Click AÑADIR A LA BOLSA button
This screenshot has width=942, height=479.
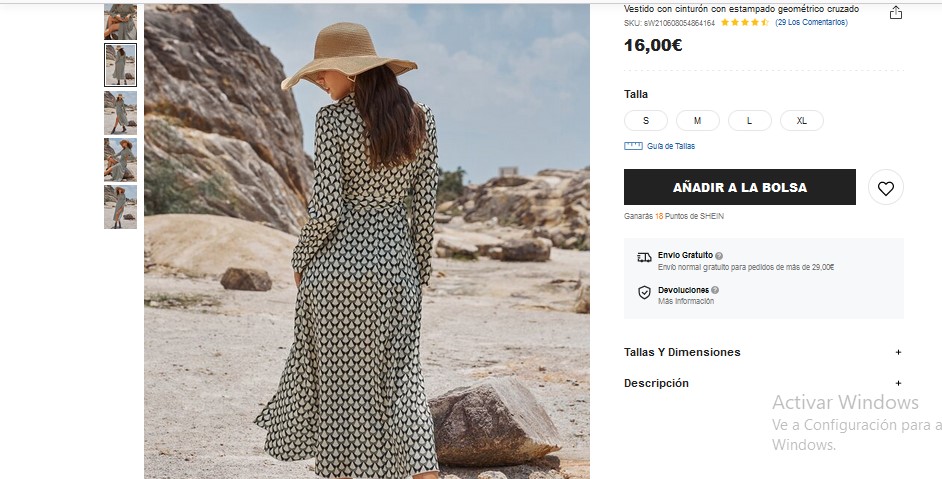pos(740,187)
